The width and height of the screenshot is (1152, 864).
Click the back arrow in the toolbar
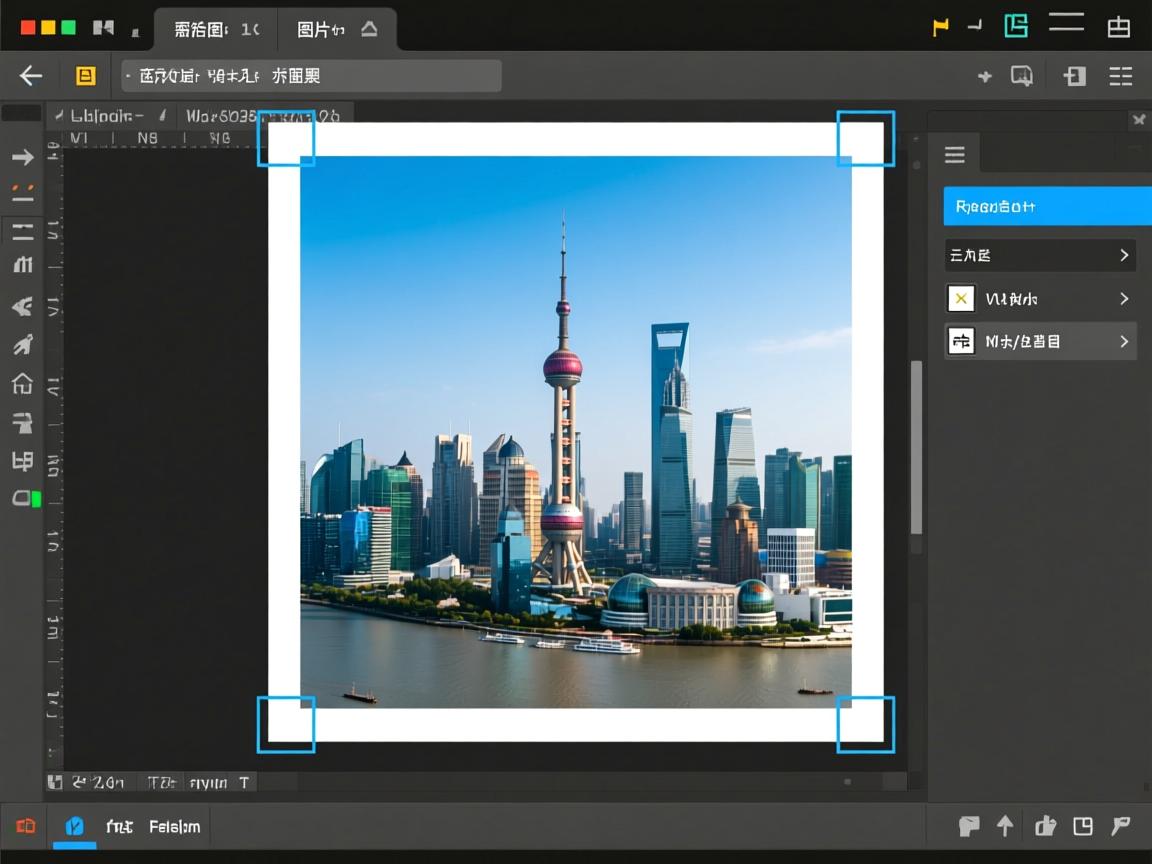coord(31,76)
